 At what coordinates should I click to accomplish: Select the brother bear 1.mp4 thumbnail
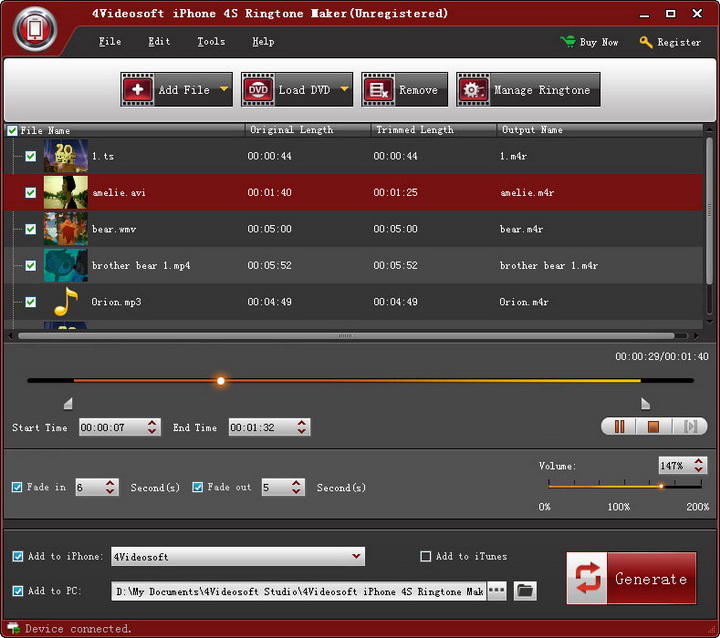[x=66, y=265]
